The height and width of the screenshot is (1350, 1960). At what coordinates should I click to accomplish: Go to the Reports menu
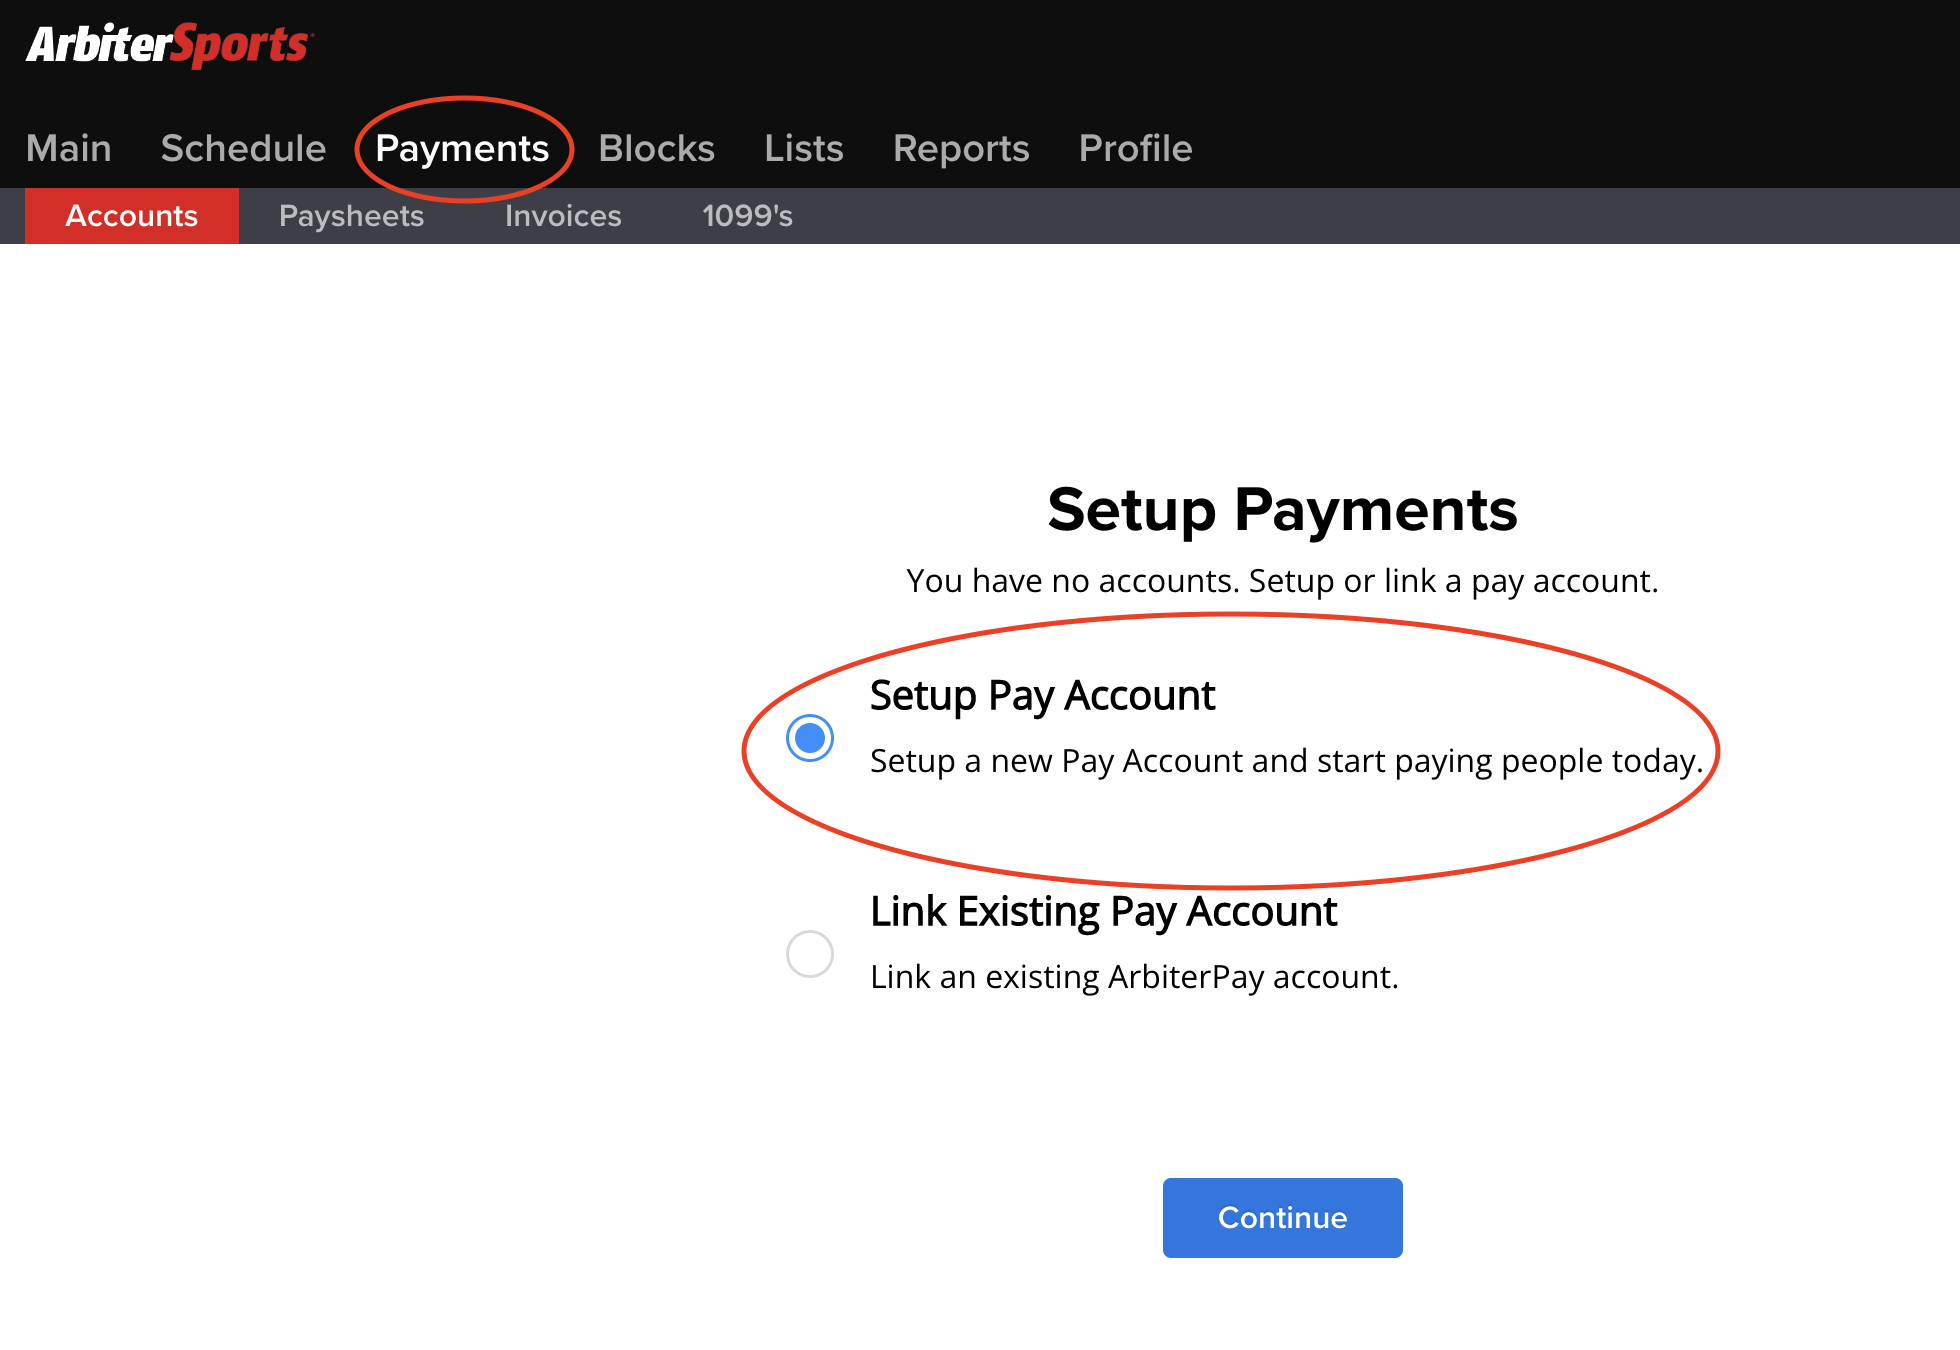(x=961, y=148)
